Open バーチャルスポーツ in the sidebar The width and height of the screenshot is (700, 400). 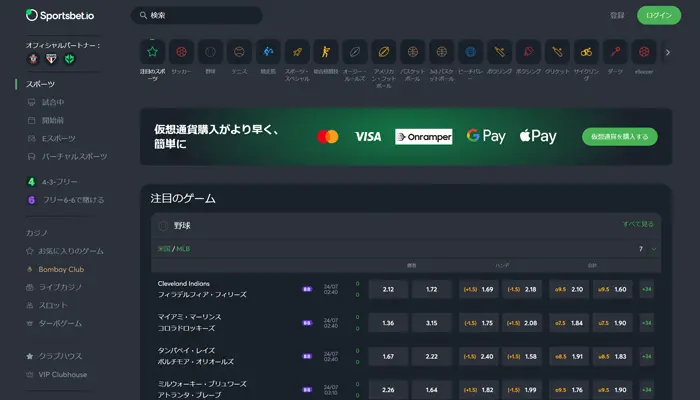click(x=67, y=156)
